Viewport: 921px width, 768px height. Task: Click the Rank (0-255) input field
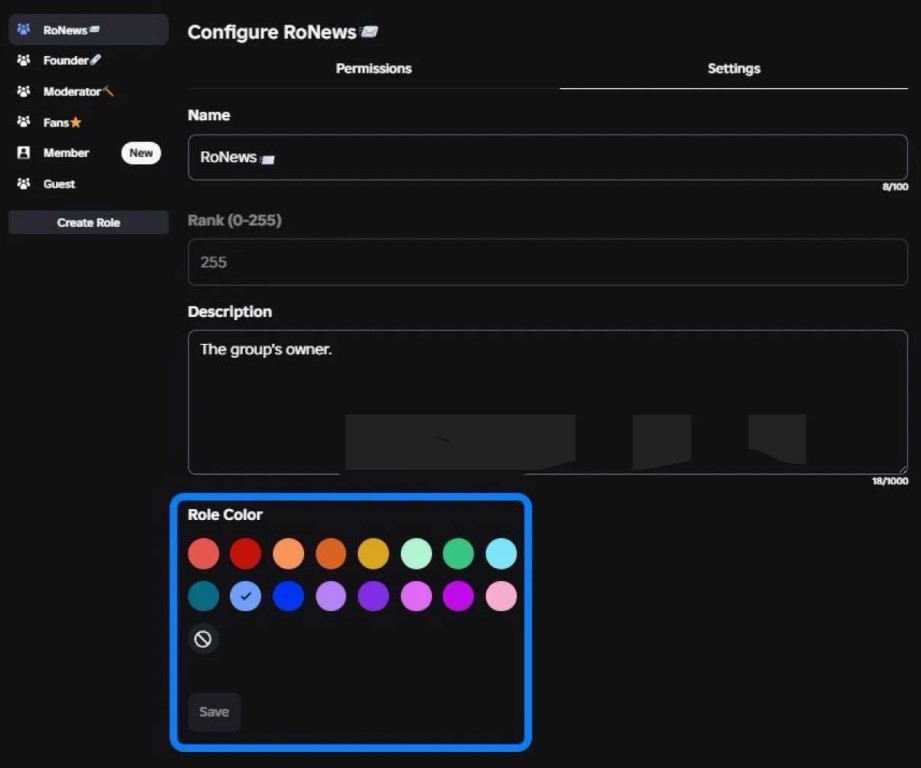[547, 262]
